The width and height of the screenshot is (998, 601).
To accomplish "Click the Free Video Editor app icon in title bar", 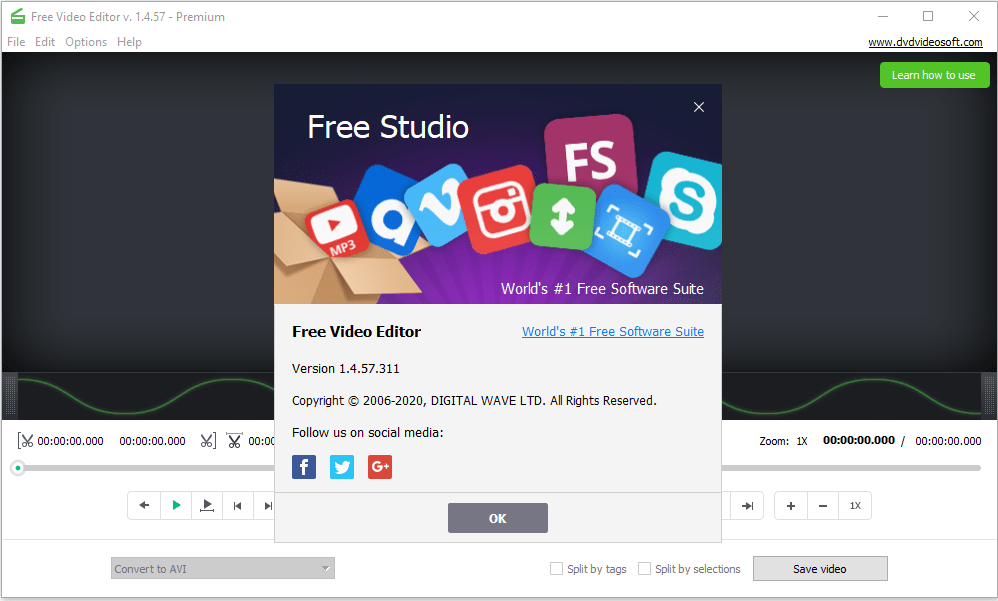I will click(18, 17).
